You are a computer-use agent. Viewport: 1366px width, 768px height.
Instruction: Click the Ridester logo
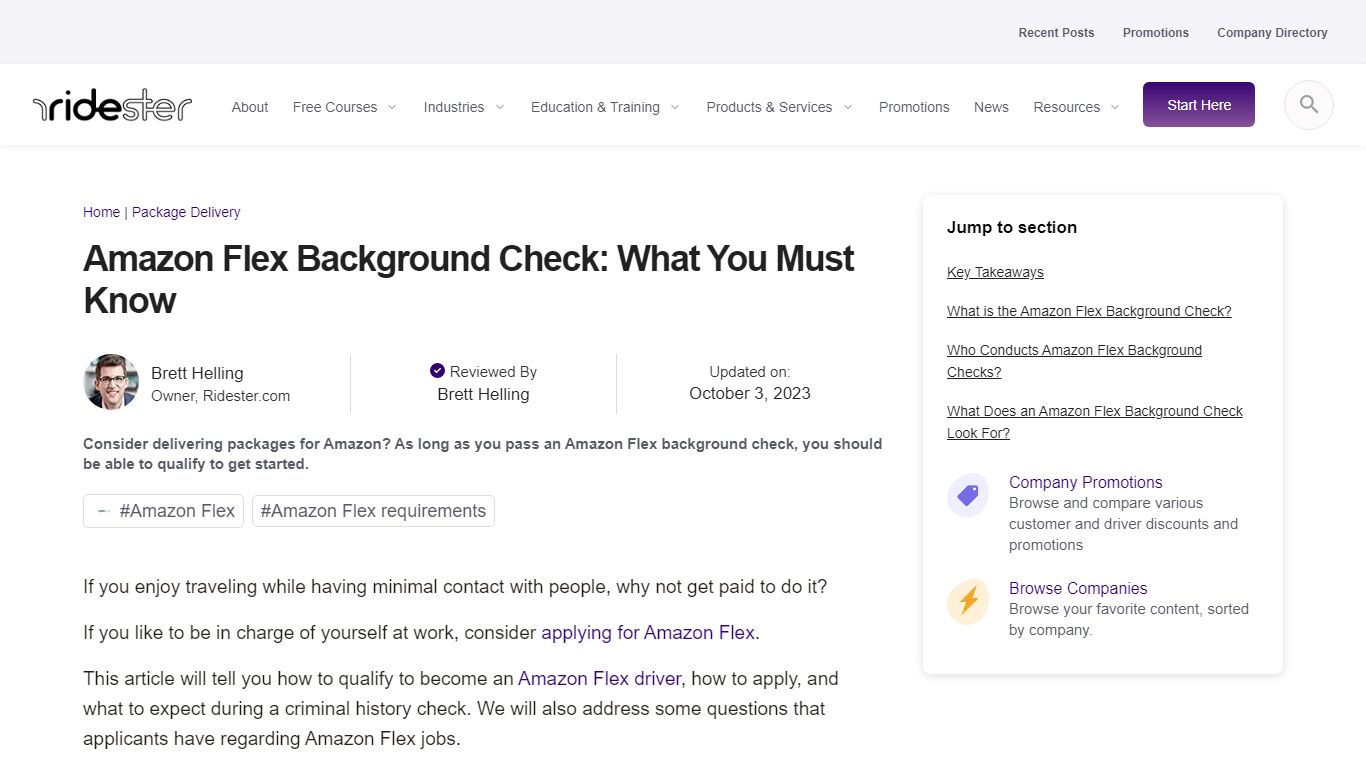click(112, 105)
